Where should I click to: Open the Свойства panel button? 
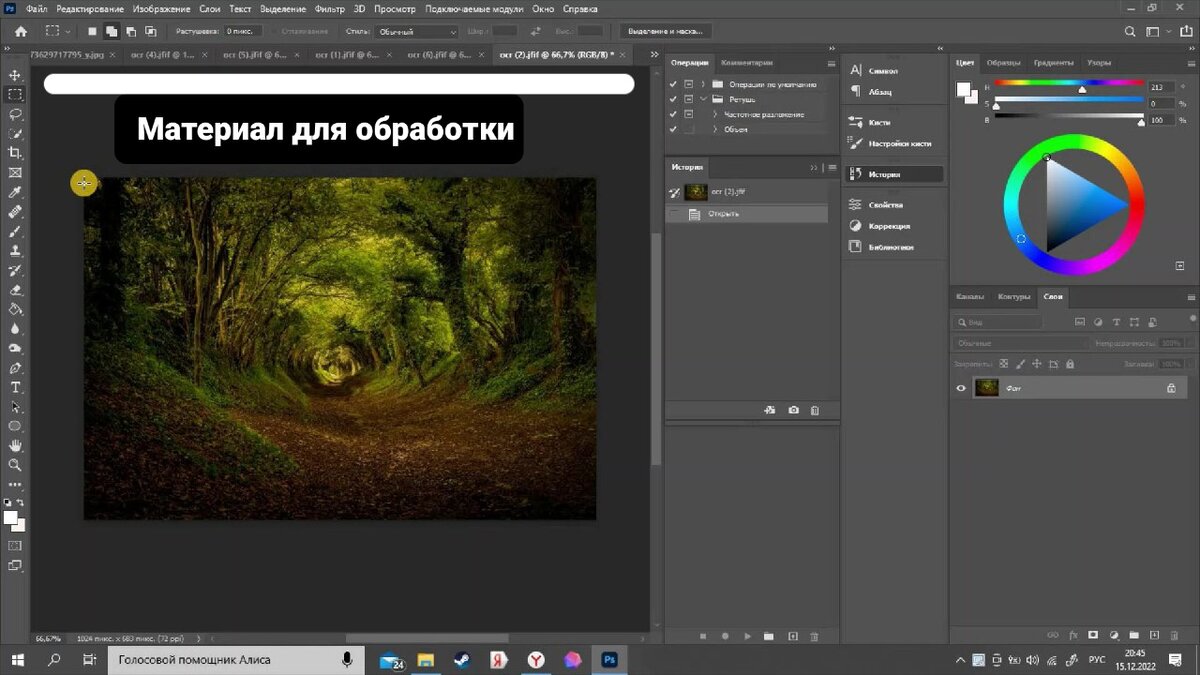(885, 204)
